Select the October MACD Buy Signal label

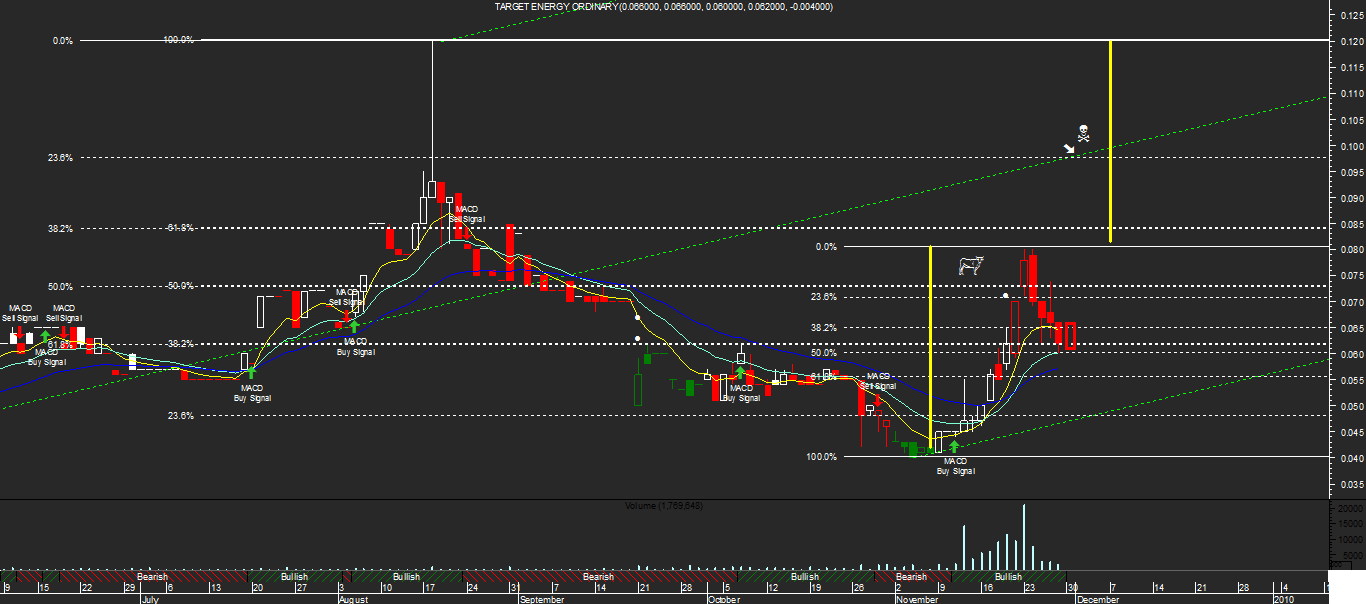(741, 393)
